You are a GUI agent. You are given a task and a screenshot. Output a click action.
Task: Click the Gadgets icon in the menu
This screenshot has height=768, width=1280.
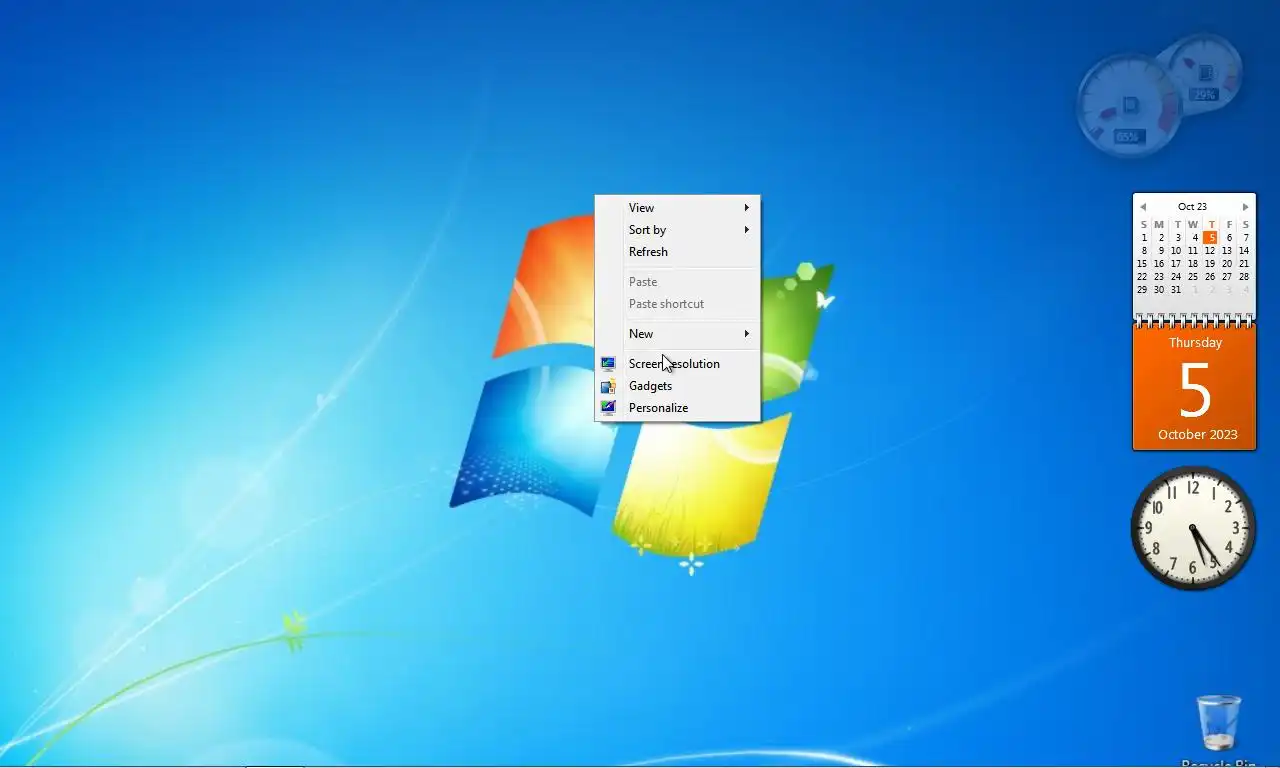(608, 386)
